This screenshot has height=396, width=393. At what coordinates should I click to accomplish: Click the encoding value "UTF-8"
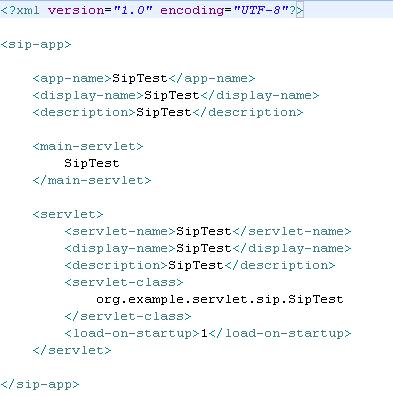click(260, 10)
